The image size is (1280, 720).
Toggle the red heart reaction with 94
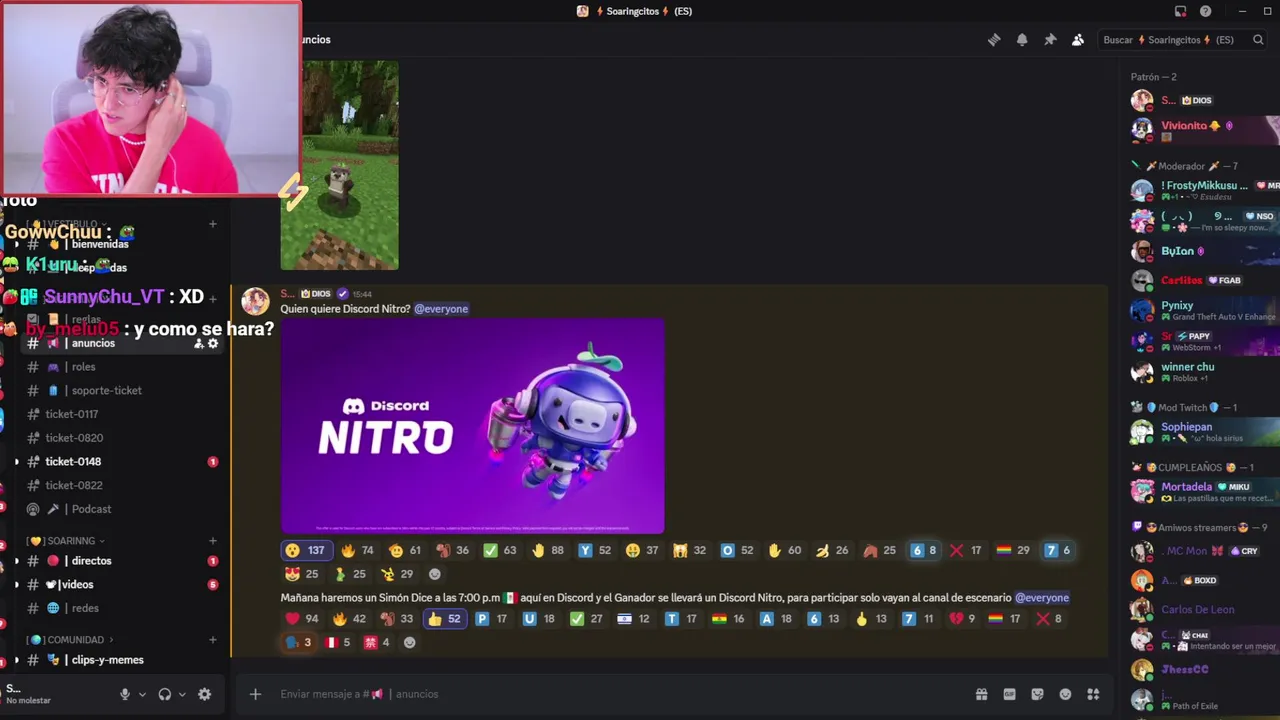click(302, 619)
